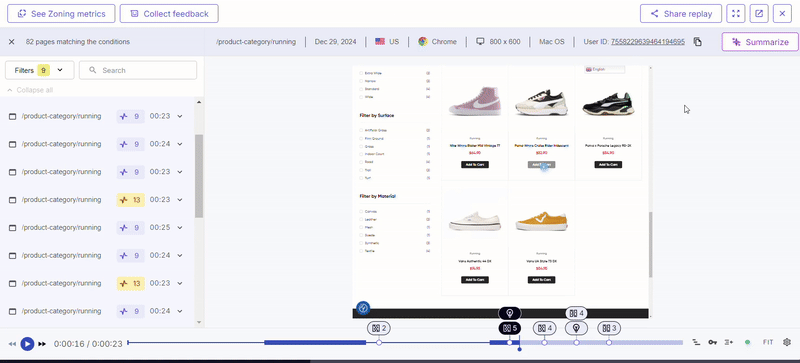Expand the session row lasting 00:25
Image resolution: width=800 pixels, height=363 pixels.
(x=180, y=227)
